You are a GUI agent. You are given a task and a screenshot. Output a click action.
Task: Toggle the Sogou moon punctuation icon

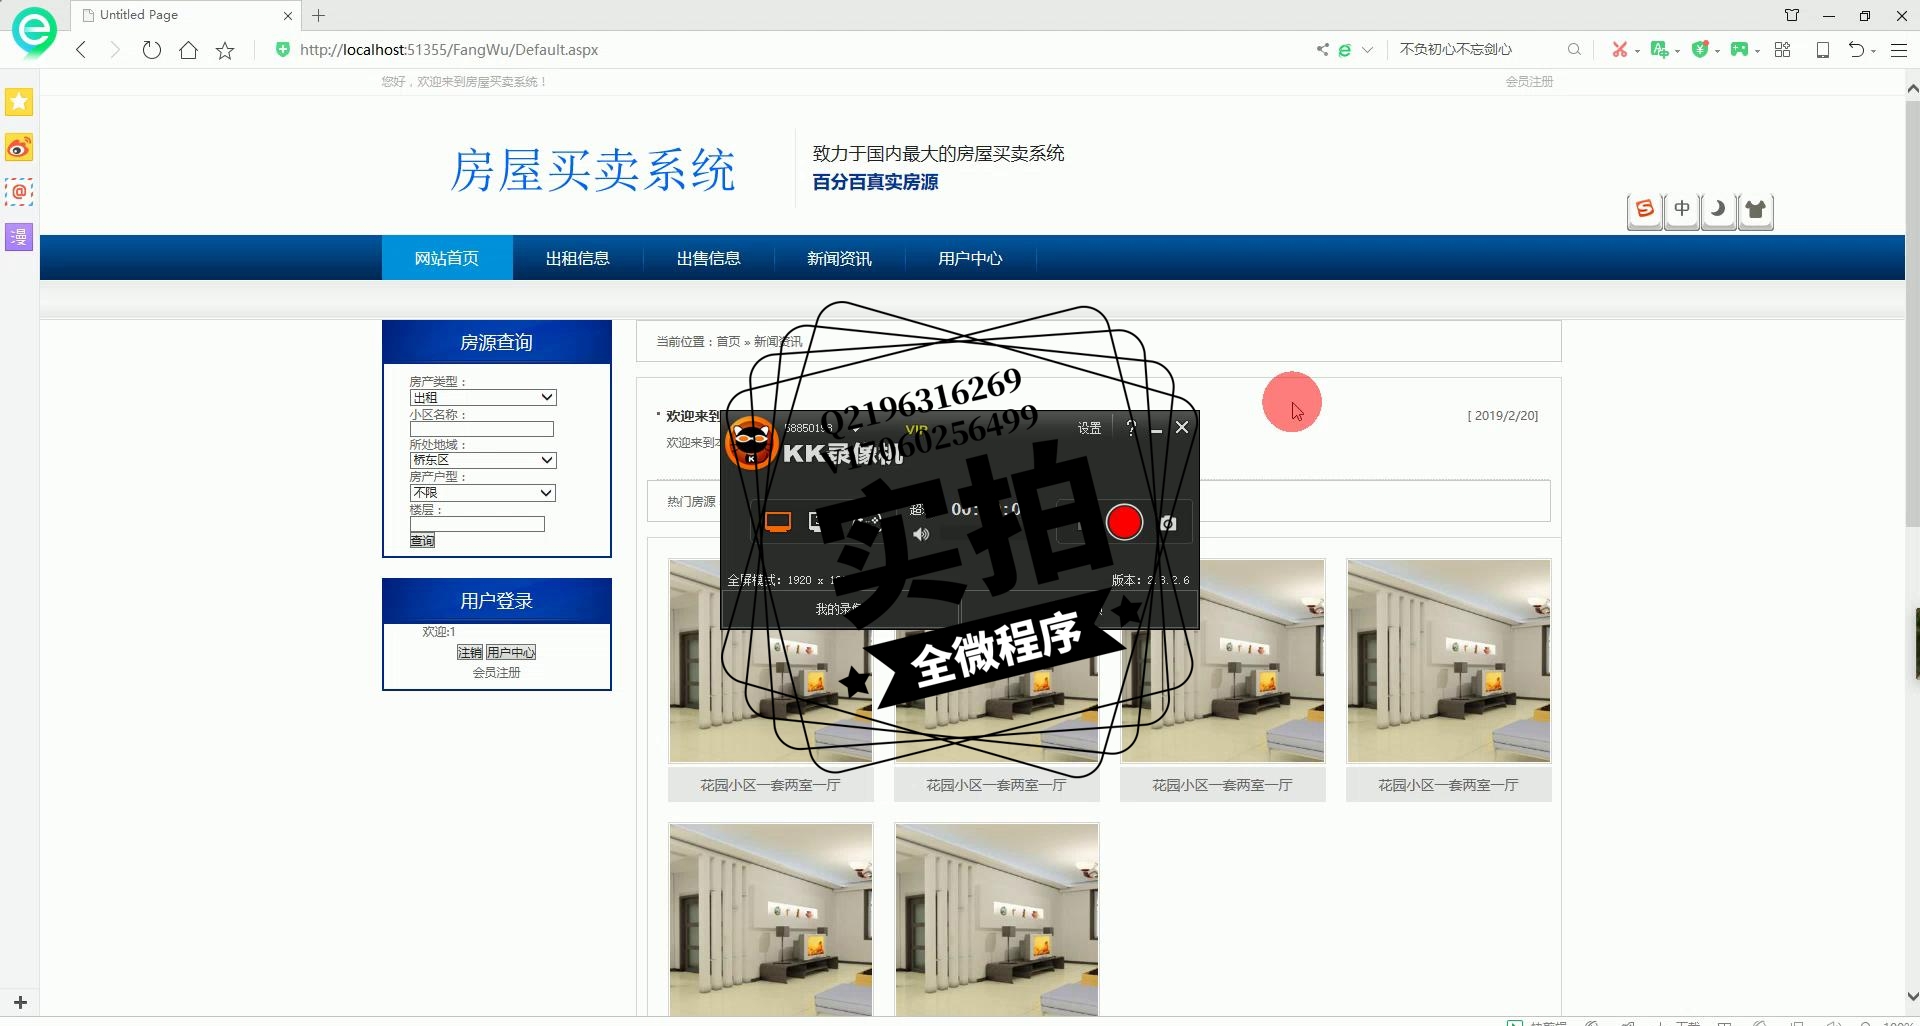click(1718, 210)
